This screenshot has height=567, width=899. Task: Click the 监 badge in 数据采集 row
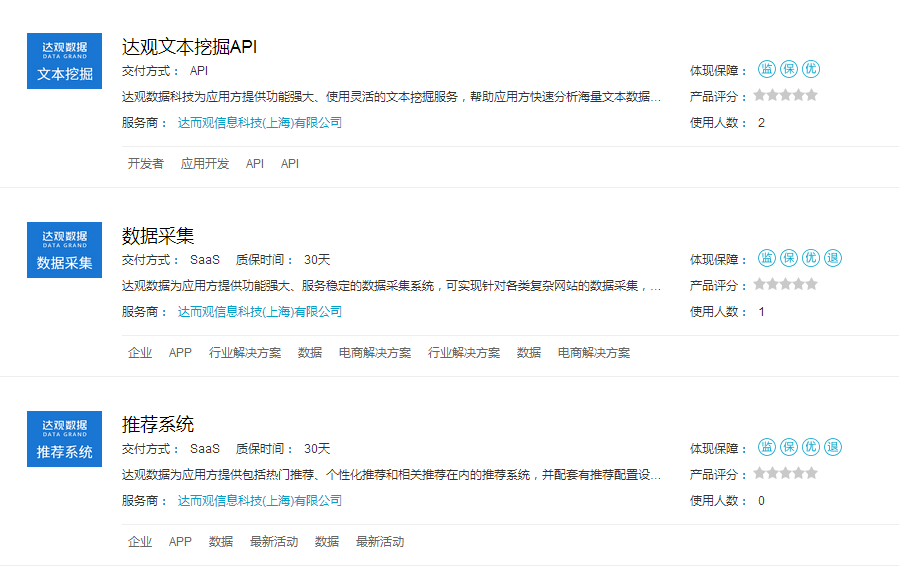pyautogui.click(x=767, y=258)
